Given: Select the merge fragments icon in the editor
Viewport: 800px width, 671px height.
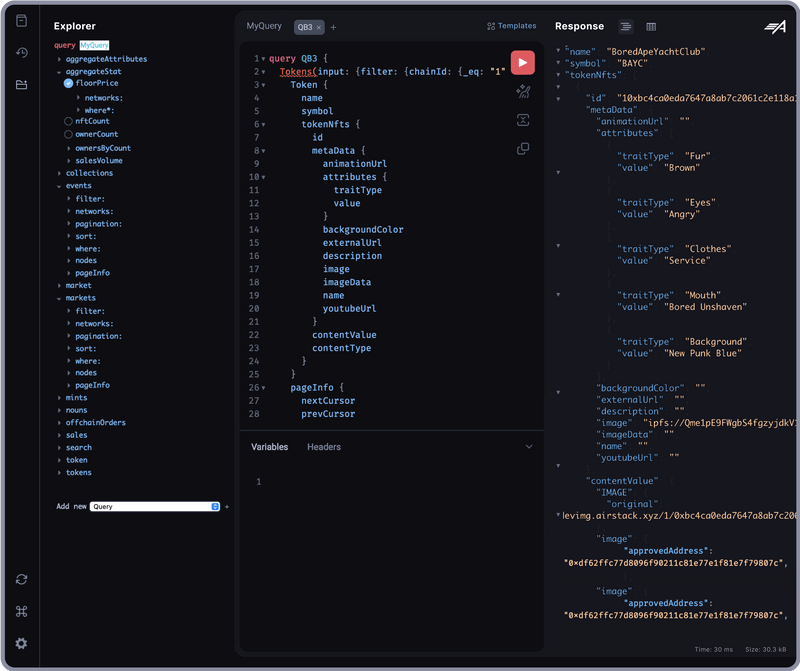Looking at the screenshot, I should [x=522, y=119].
